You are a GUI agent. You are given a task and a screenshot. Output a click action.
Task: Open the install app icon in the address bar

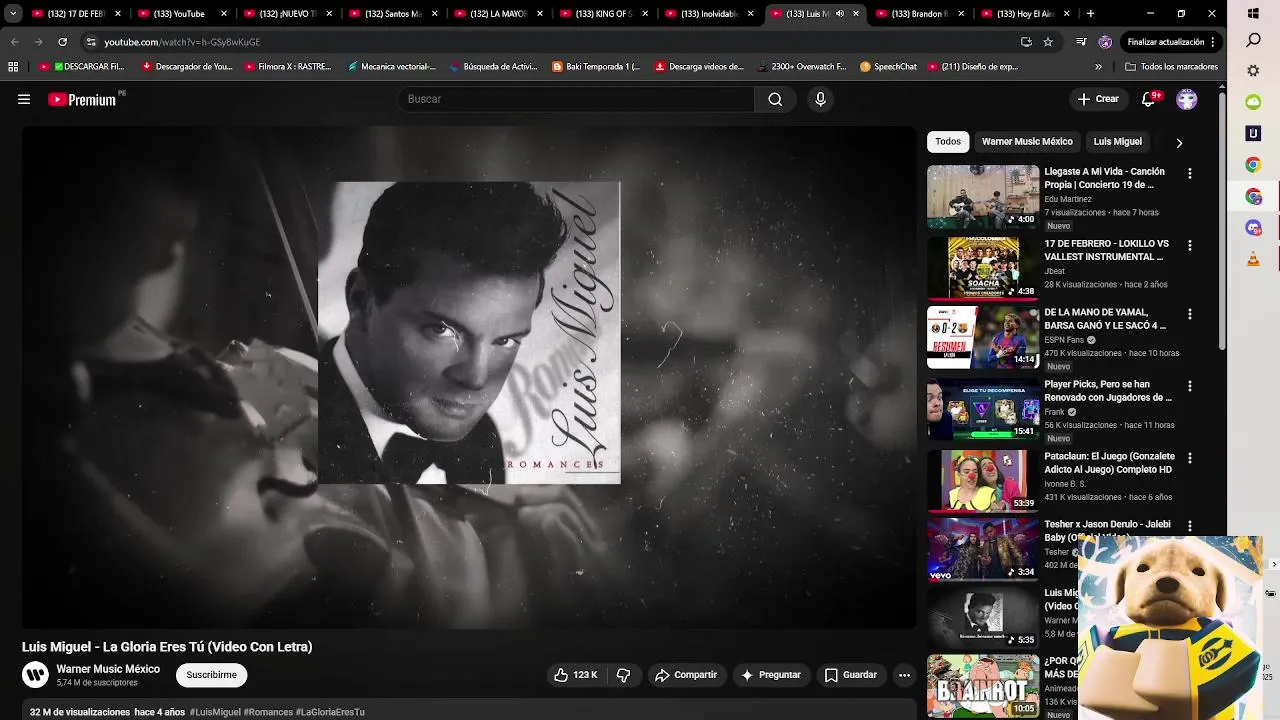click(1026, 42)
